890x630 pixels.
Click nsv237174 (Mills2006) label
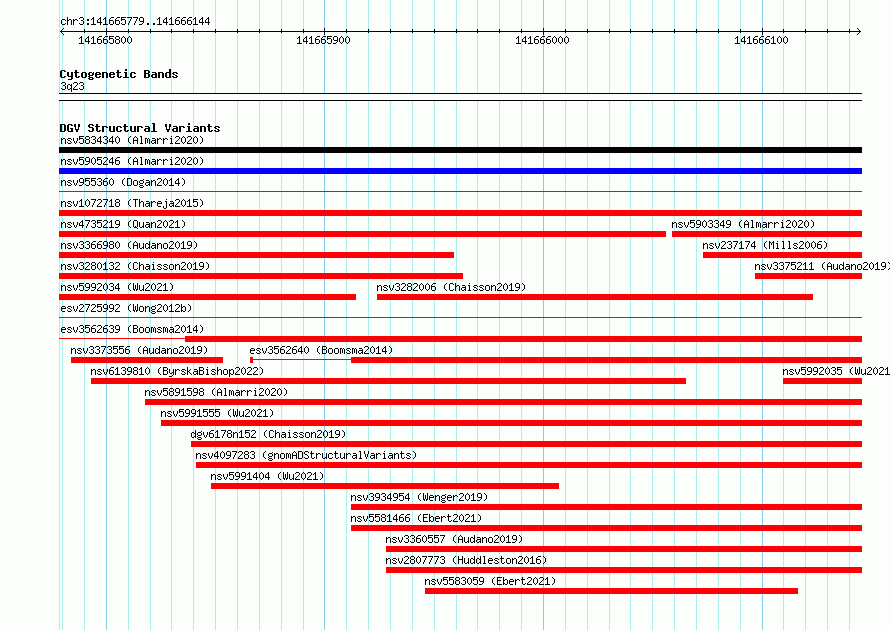pos(765,245)
